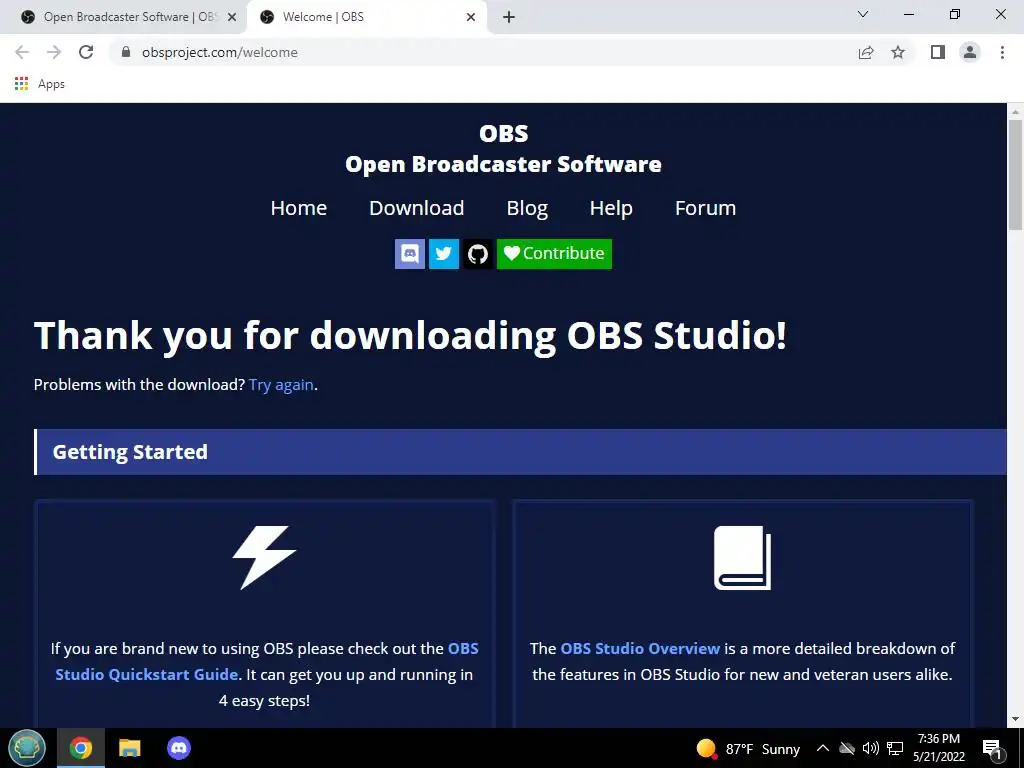The image size is (1024, 768).
Task: Open the weather widget showing 87°F Sunny
Action: (748, 748)
